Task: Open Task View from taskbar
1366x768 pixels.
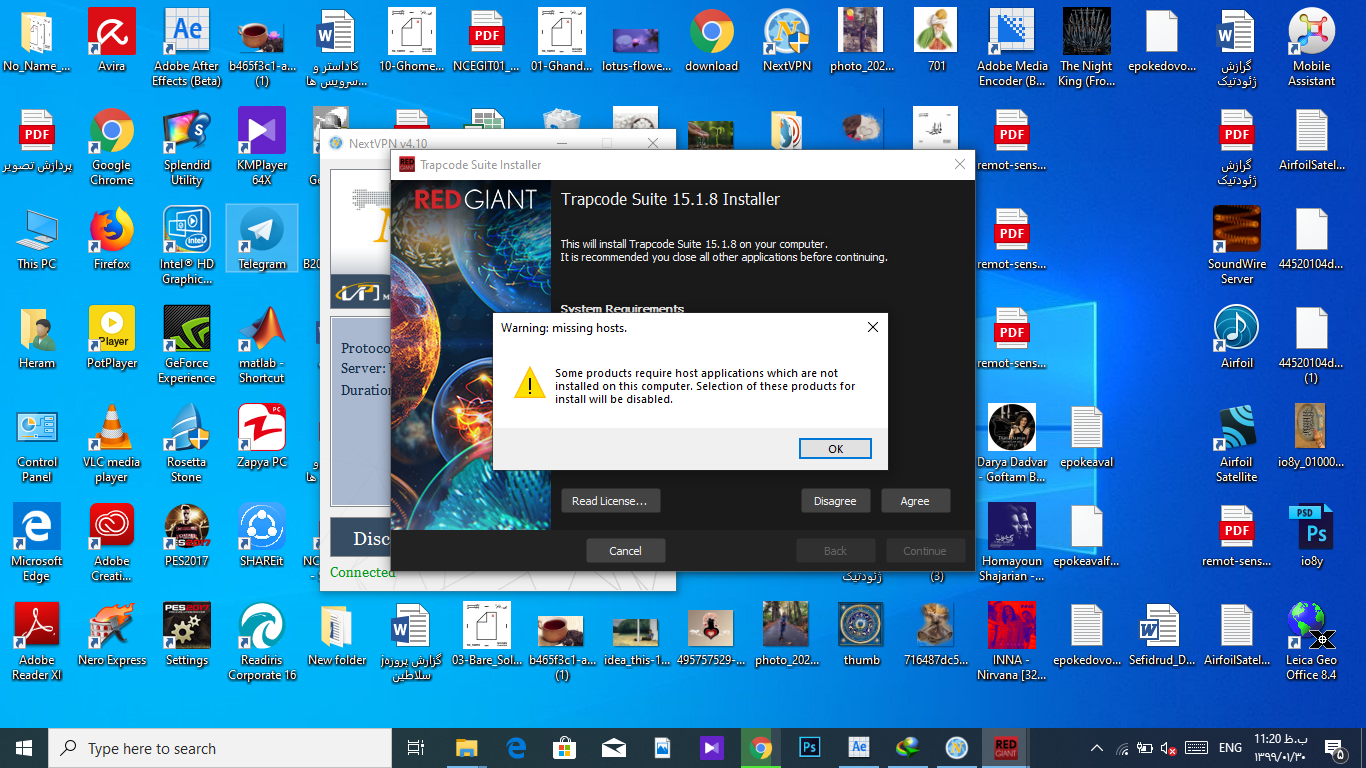Action: tap(416, 748)
